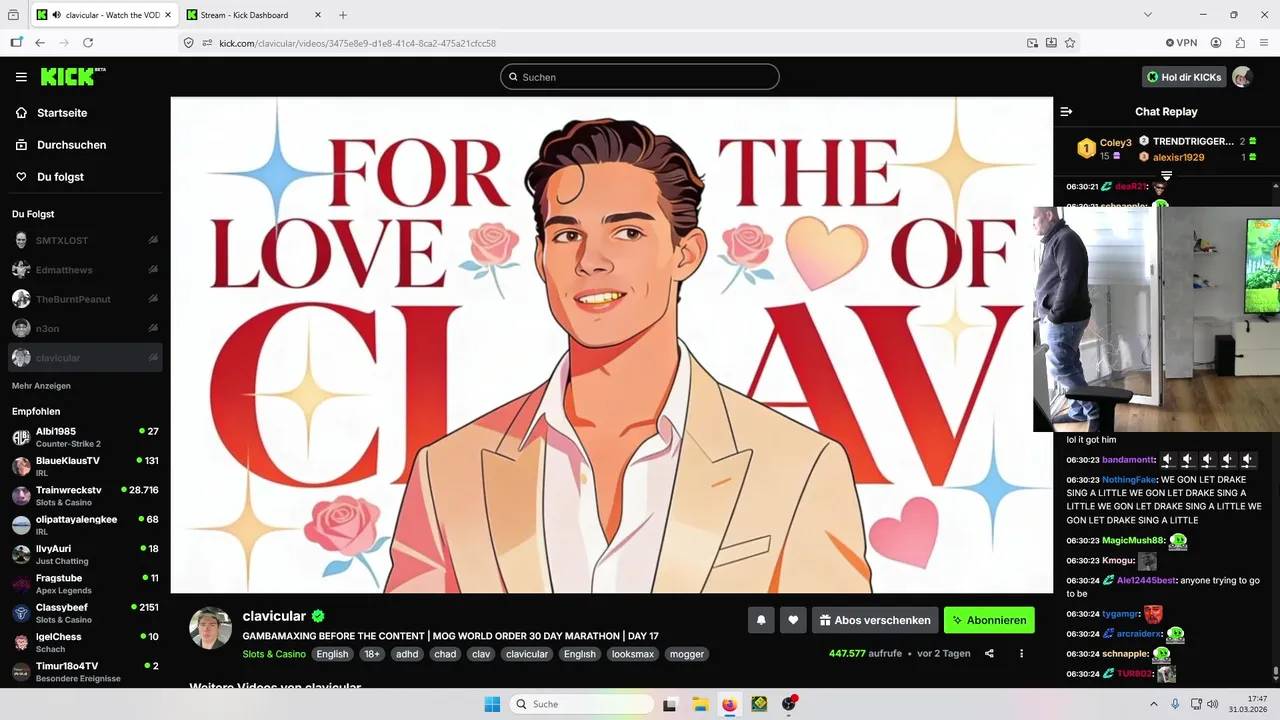This screenshot has width=1280, height=720.
Task: Open a new browser tab
Action: [343, 15]
